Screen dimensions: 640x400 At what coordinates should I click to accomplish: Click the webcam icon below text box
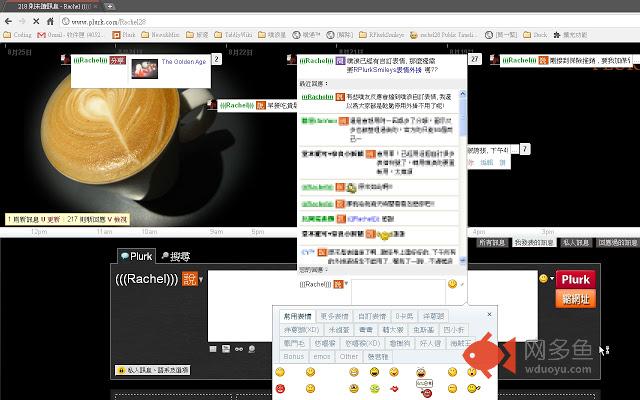pos(251,349)
